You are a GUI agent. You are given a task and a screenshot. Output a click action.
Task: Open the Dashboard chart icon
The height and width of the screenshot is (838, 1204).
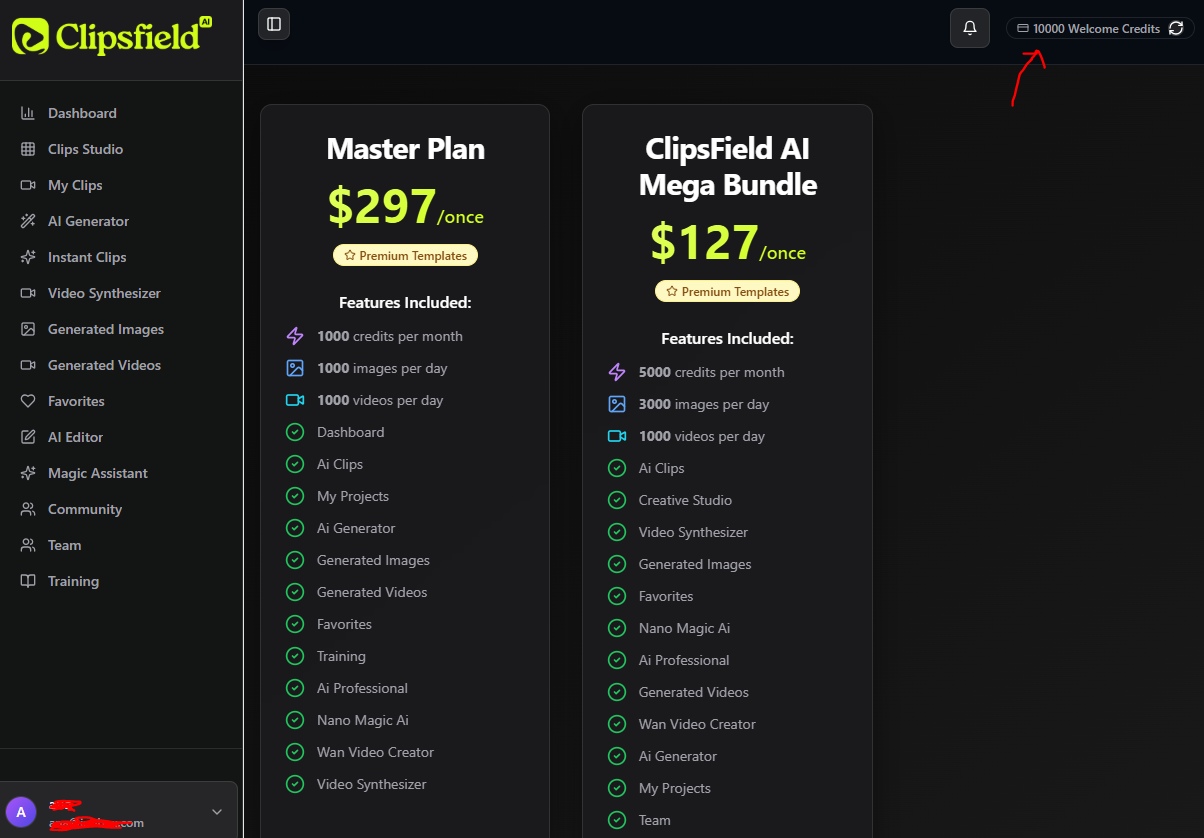pyautogui.click(x=28, y=113)
